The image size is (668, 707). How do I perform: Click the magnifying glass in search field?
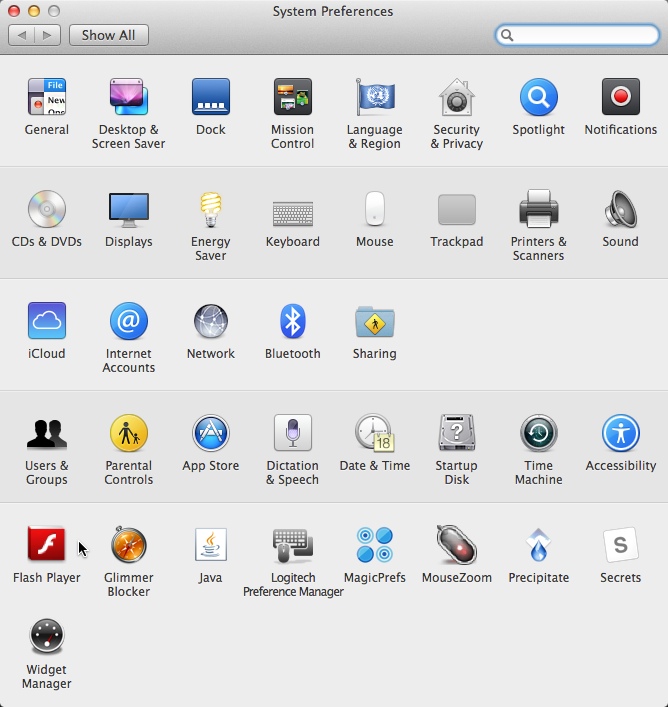tap(507, 35)
